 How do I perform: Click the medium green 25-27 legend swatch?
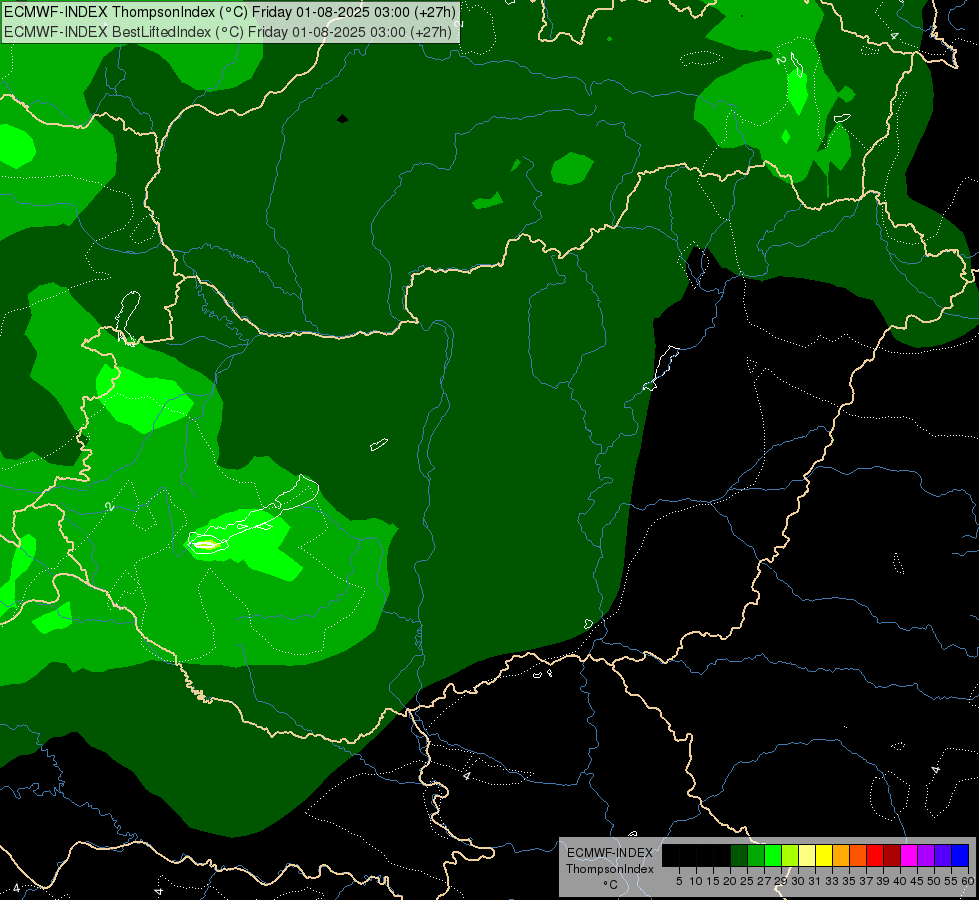point(756,856)
